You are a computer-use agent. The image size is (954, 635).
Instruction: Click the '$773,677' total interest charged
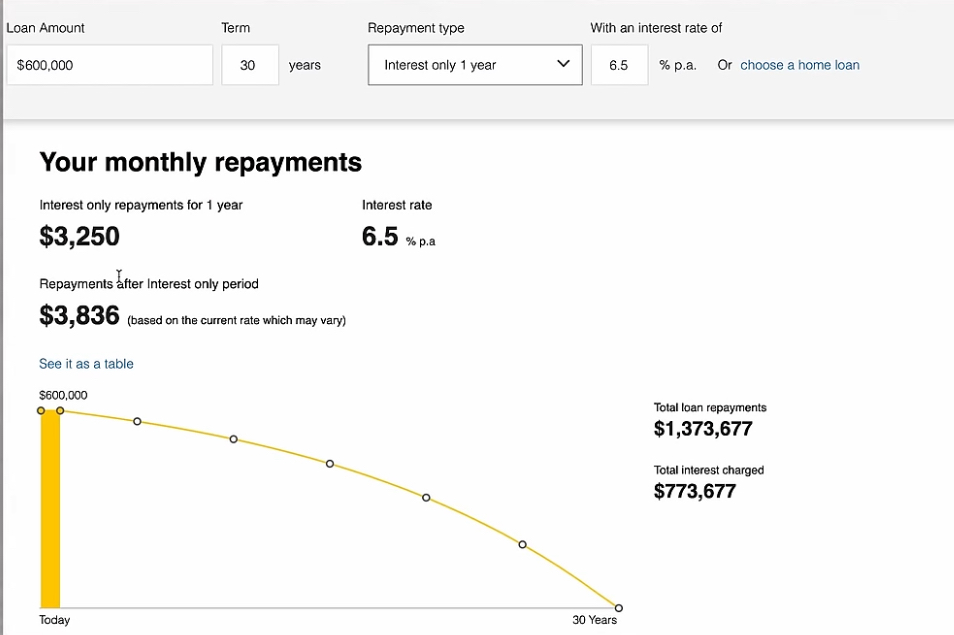pyautogui.click(x=695, y=491)
